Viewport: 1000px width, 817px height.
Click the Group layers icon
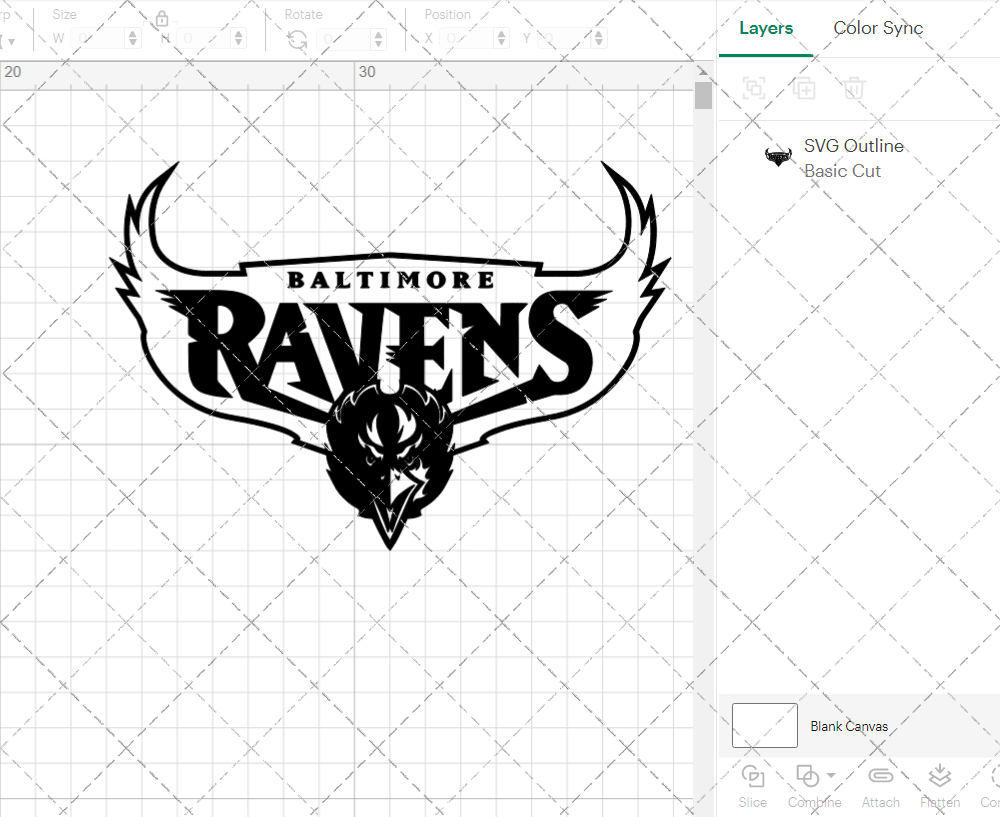pyautogui.click(x=754, y=88)
